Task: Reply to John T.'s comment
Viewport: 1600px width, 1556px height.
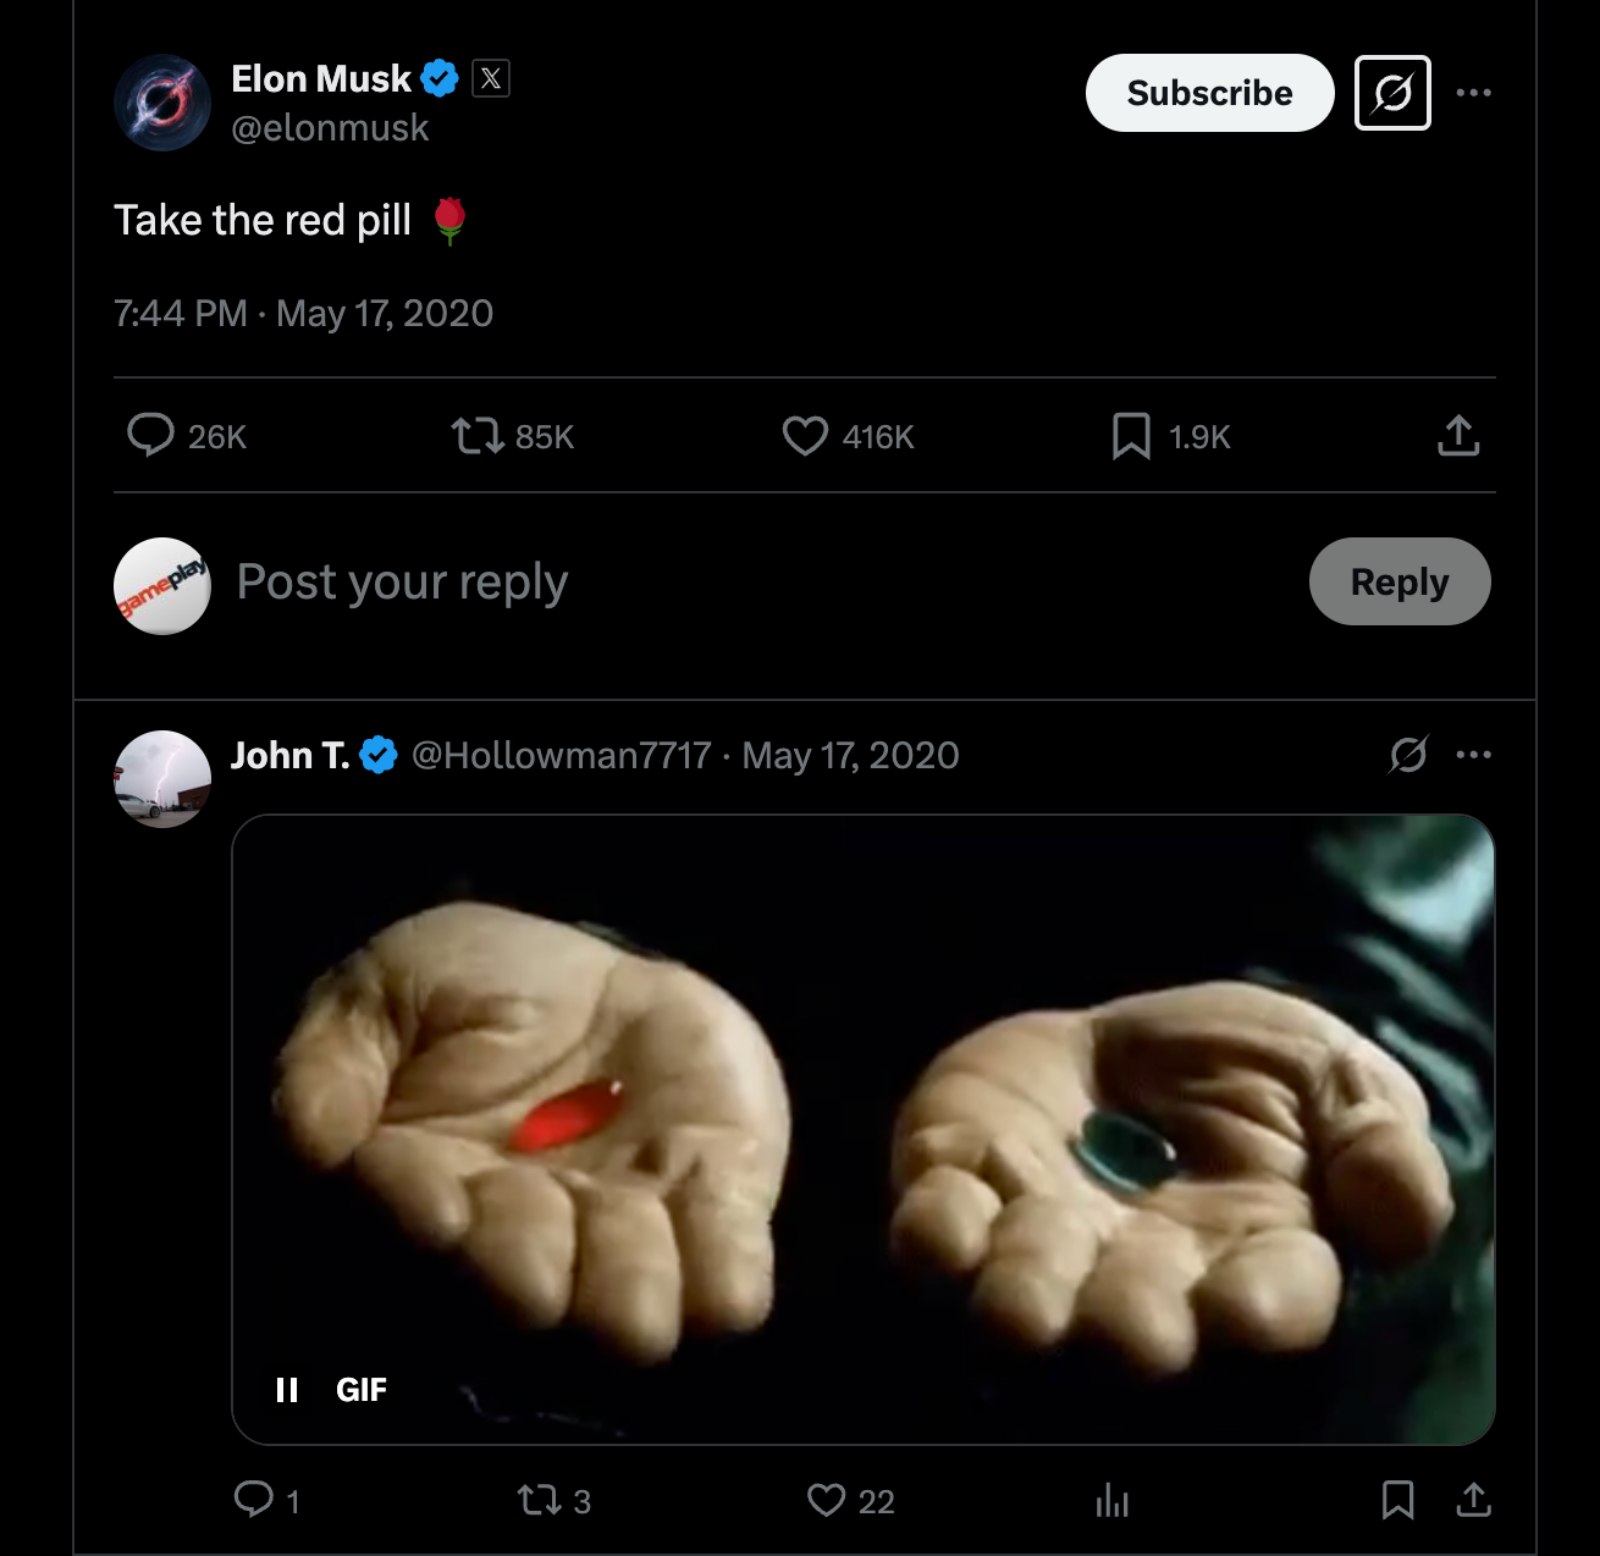Action: click(254, 1499)
